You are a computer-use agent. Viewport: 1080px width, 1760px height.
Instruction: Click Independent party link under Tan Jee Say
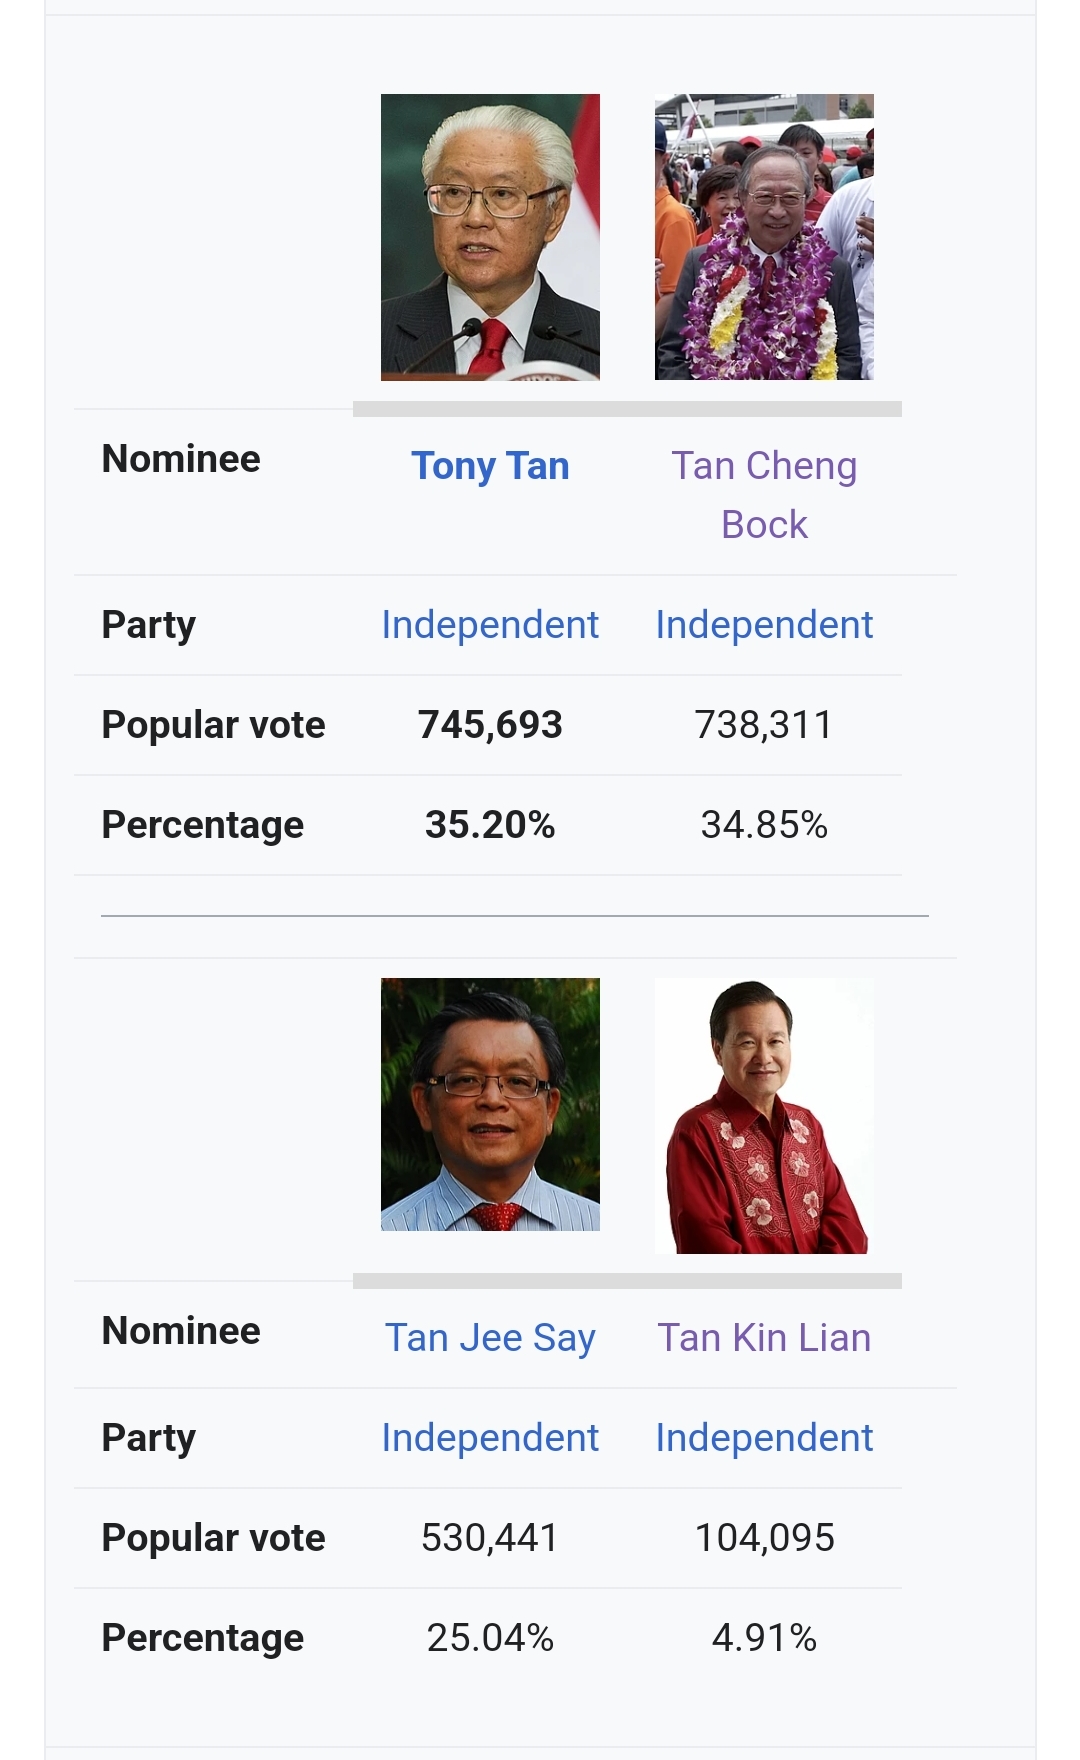pos(490,1438)
